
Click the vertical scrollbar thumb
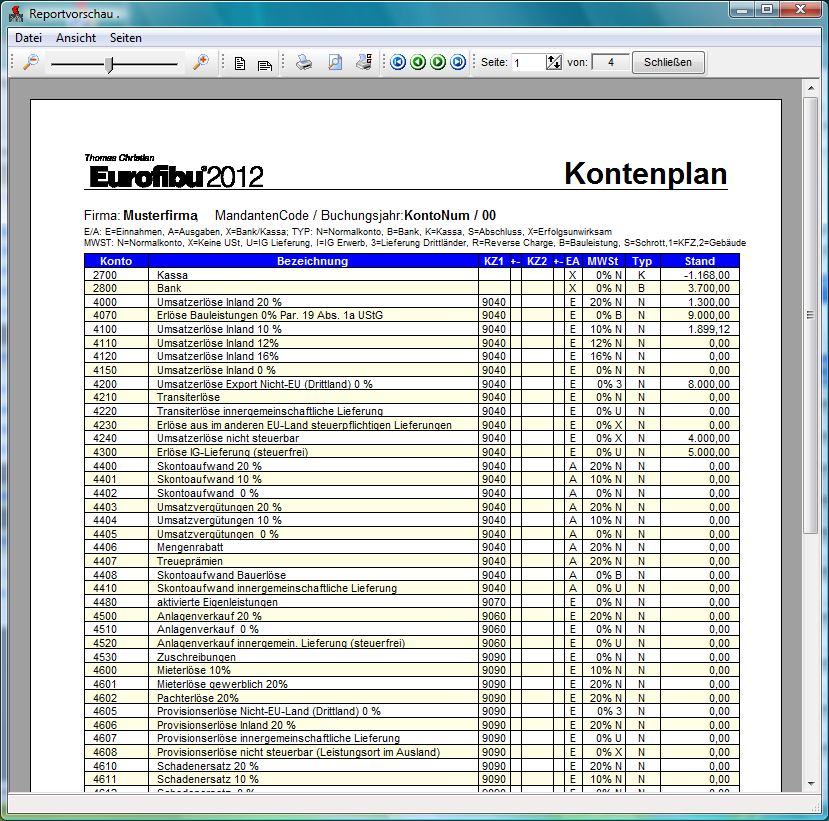click(810, 315)
